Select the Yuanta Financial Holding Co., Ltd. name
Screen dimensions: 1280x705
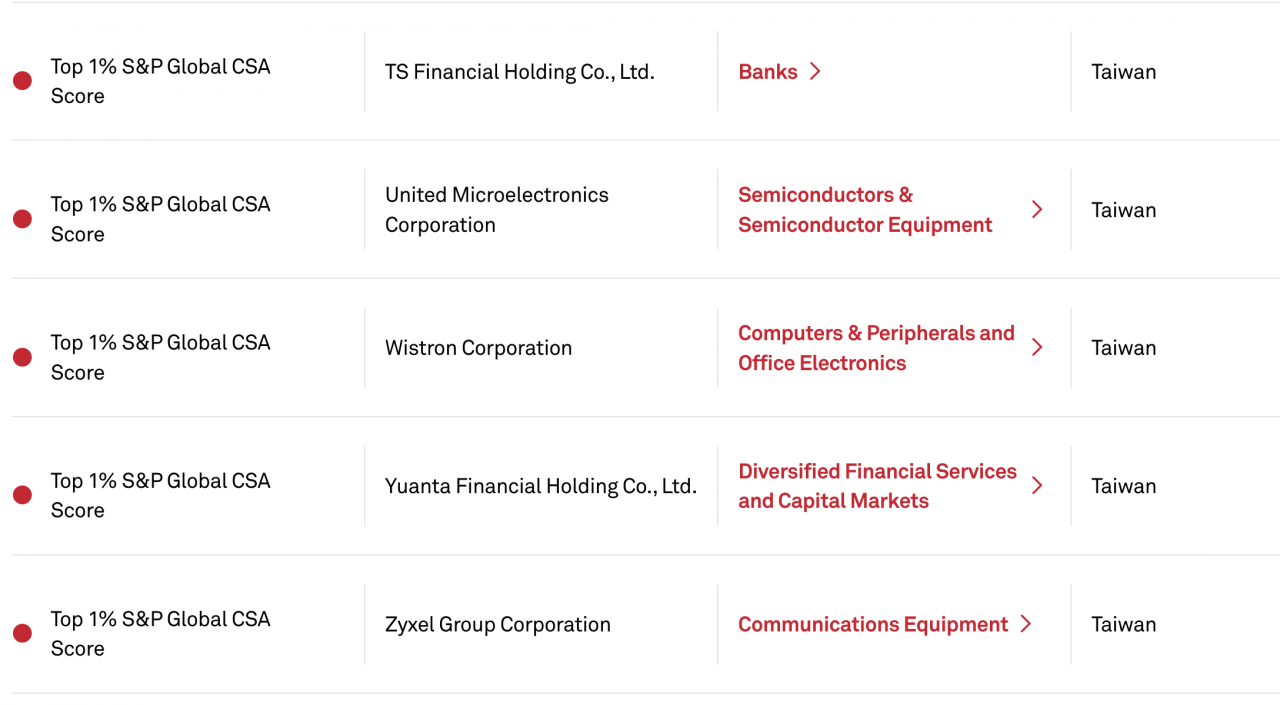click(x=541, y=486)
